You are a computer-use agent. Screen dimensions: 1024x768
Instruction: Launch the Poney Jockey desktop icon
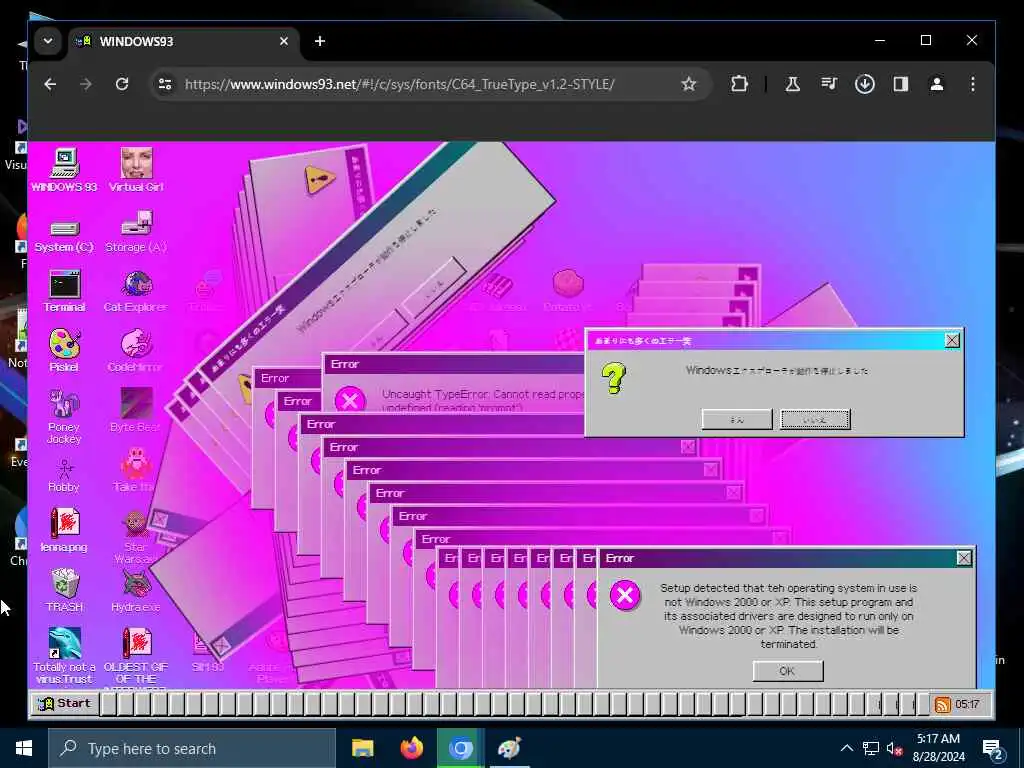64,416
